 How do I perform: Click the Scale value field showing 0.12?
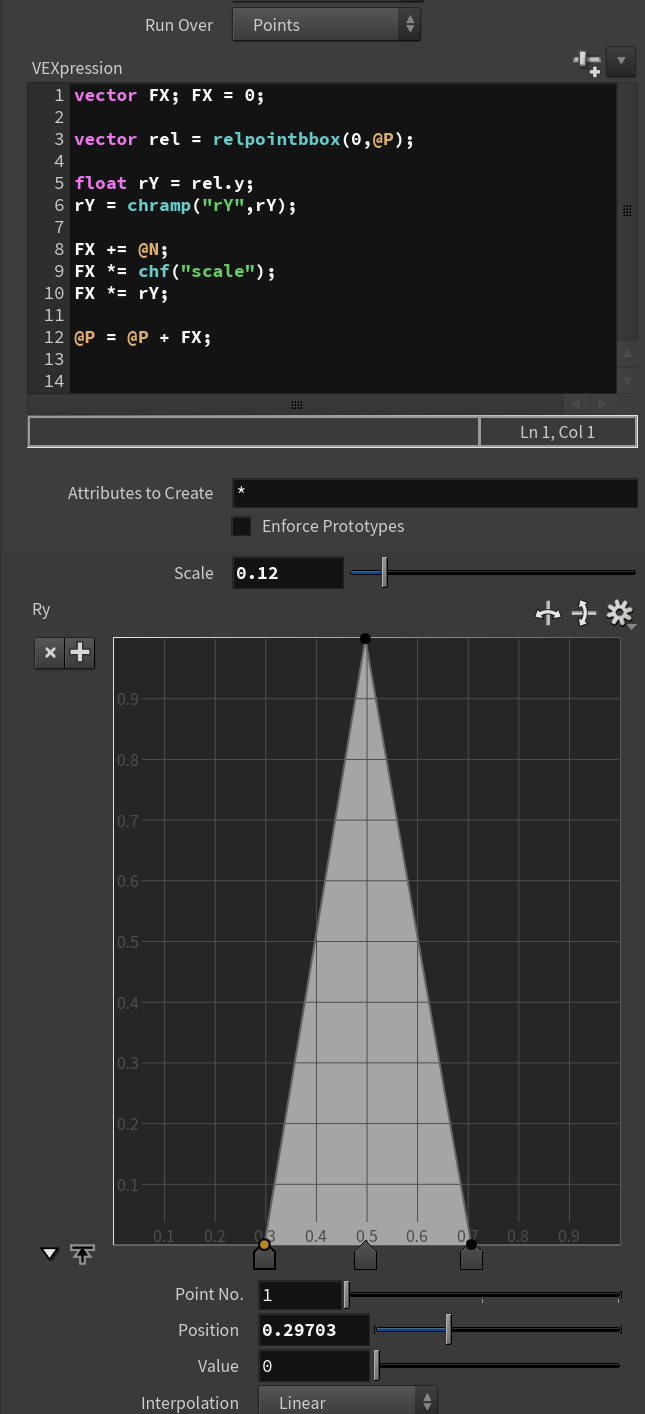click(288, 573)
